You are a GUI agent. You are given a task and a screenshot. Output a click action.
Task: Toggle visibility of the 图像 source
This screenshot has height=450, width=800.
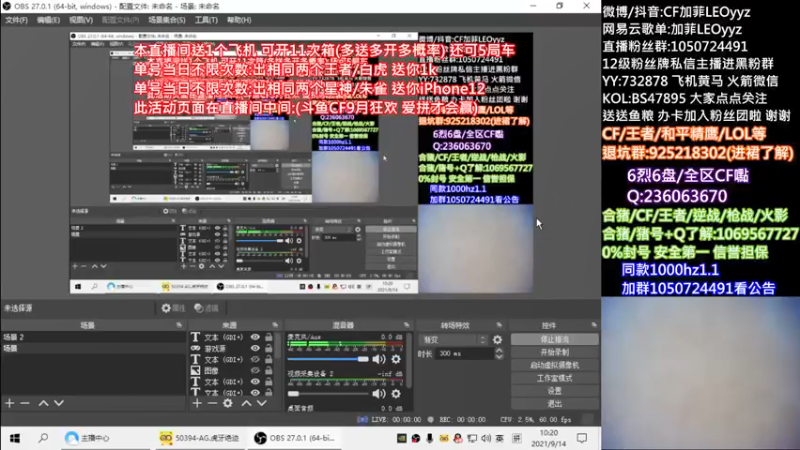[255, 370]
